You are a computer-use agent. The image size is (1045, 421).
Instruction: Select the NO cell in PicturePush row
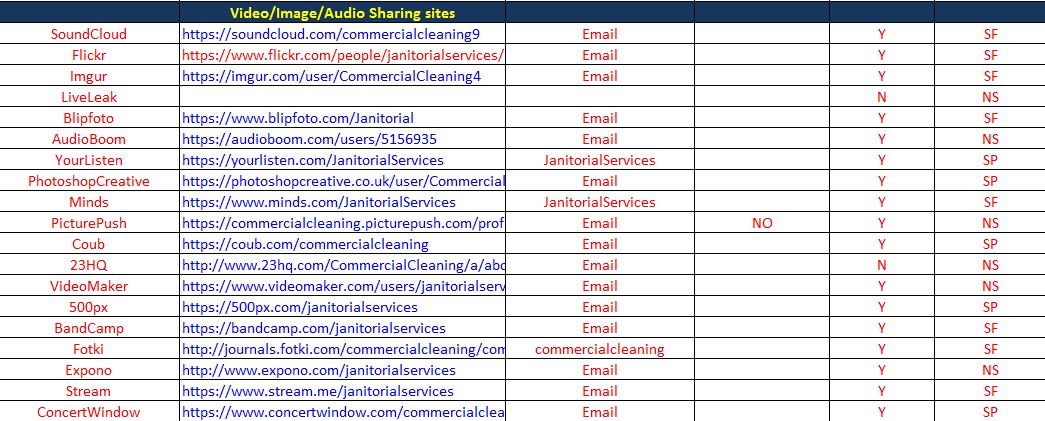[x=762, y=223]
